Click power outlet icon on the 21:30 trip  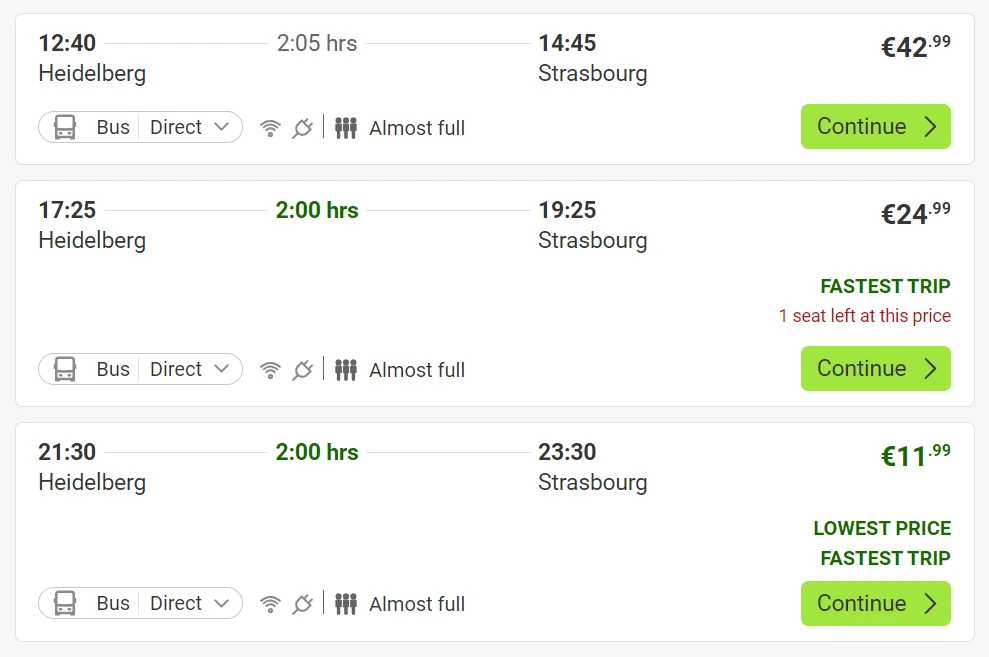click(x=302, y=604)
